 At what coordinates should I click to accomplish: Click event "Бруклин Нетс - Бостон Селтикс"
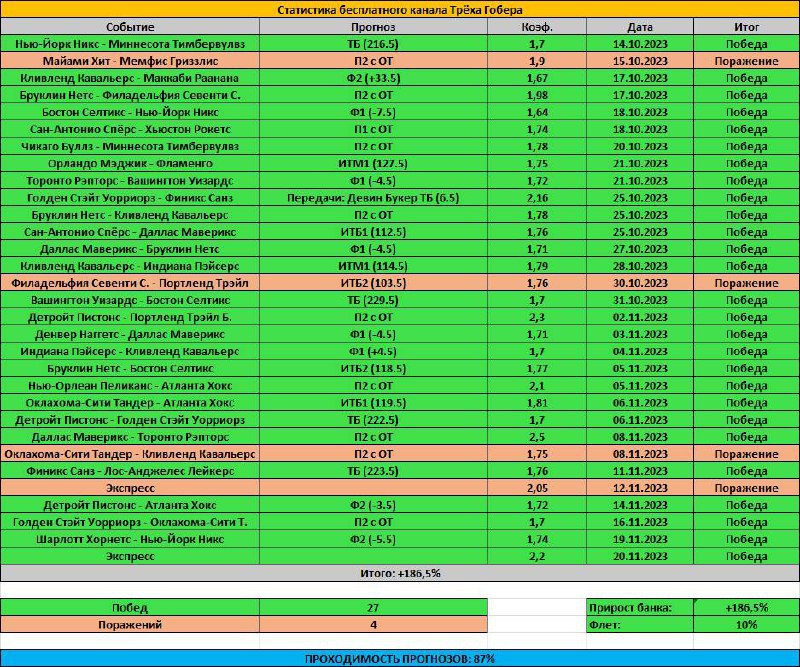(x=130, y=368)
